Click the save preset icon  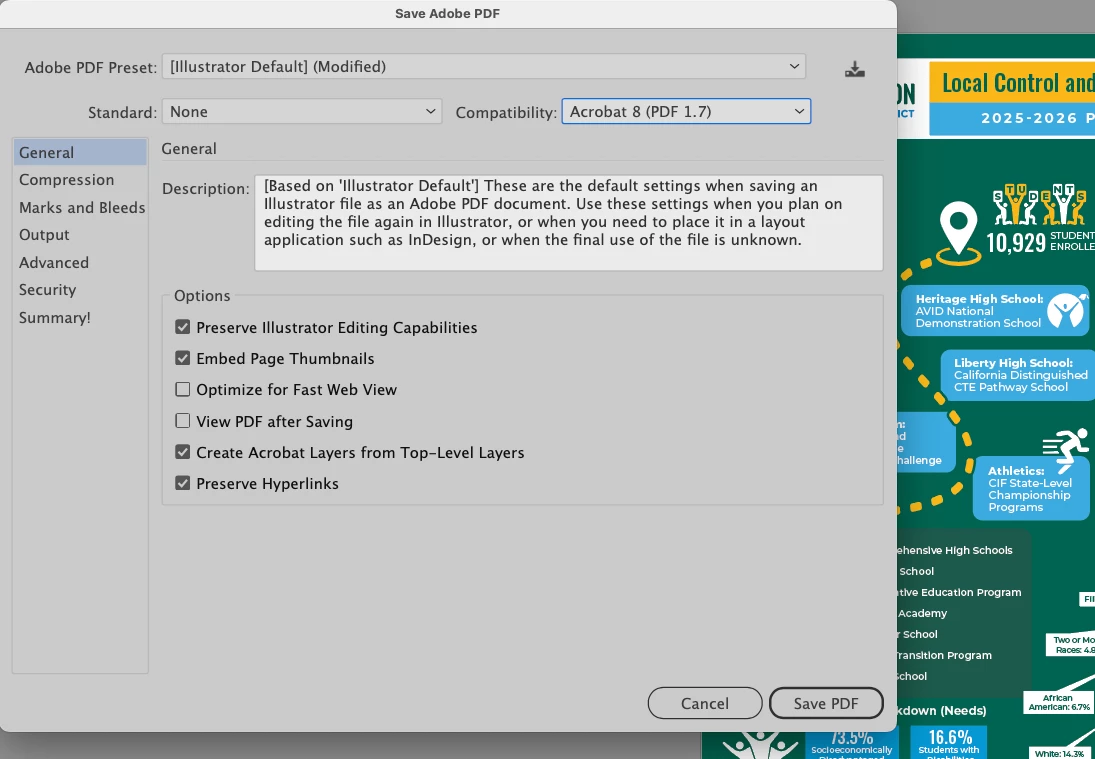(x=855, y=68)
